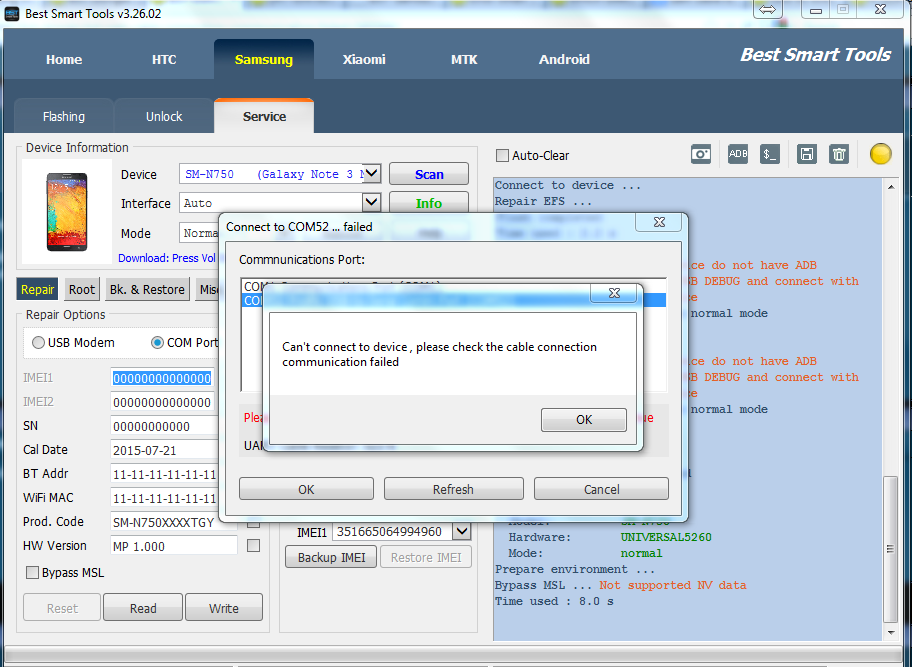912x667 pixels.
Task: Click the ADB icon in log toolbar
Action: (738, 154)
